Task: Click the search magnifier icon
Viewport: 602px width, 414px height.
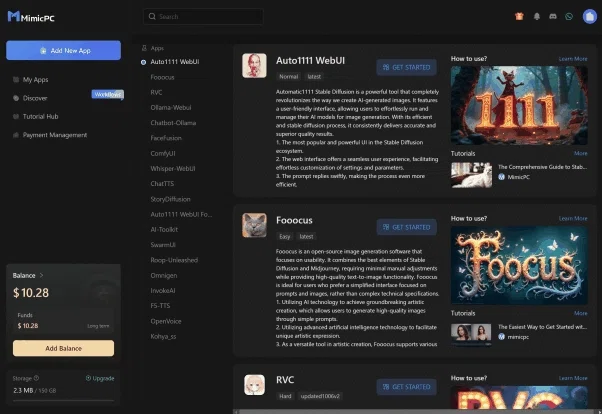Action: click(152, 17)
